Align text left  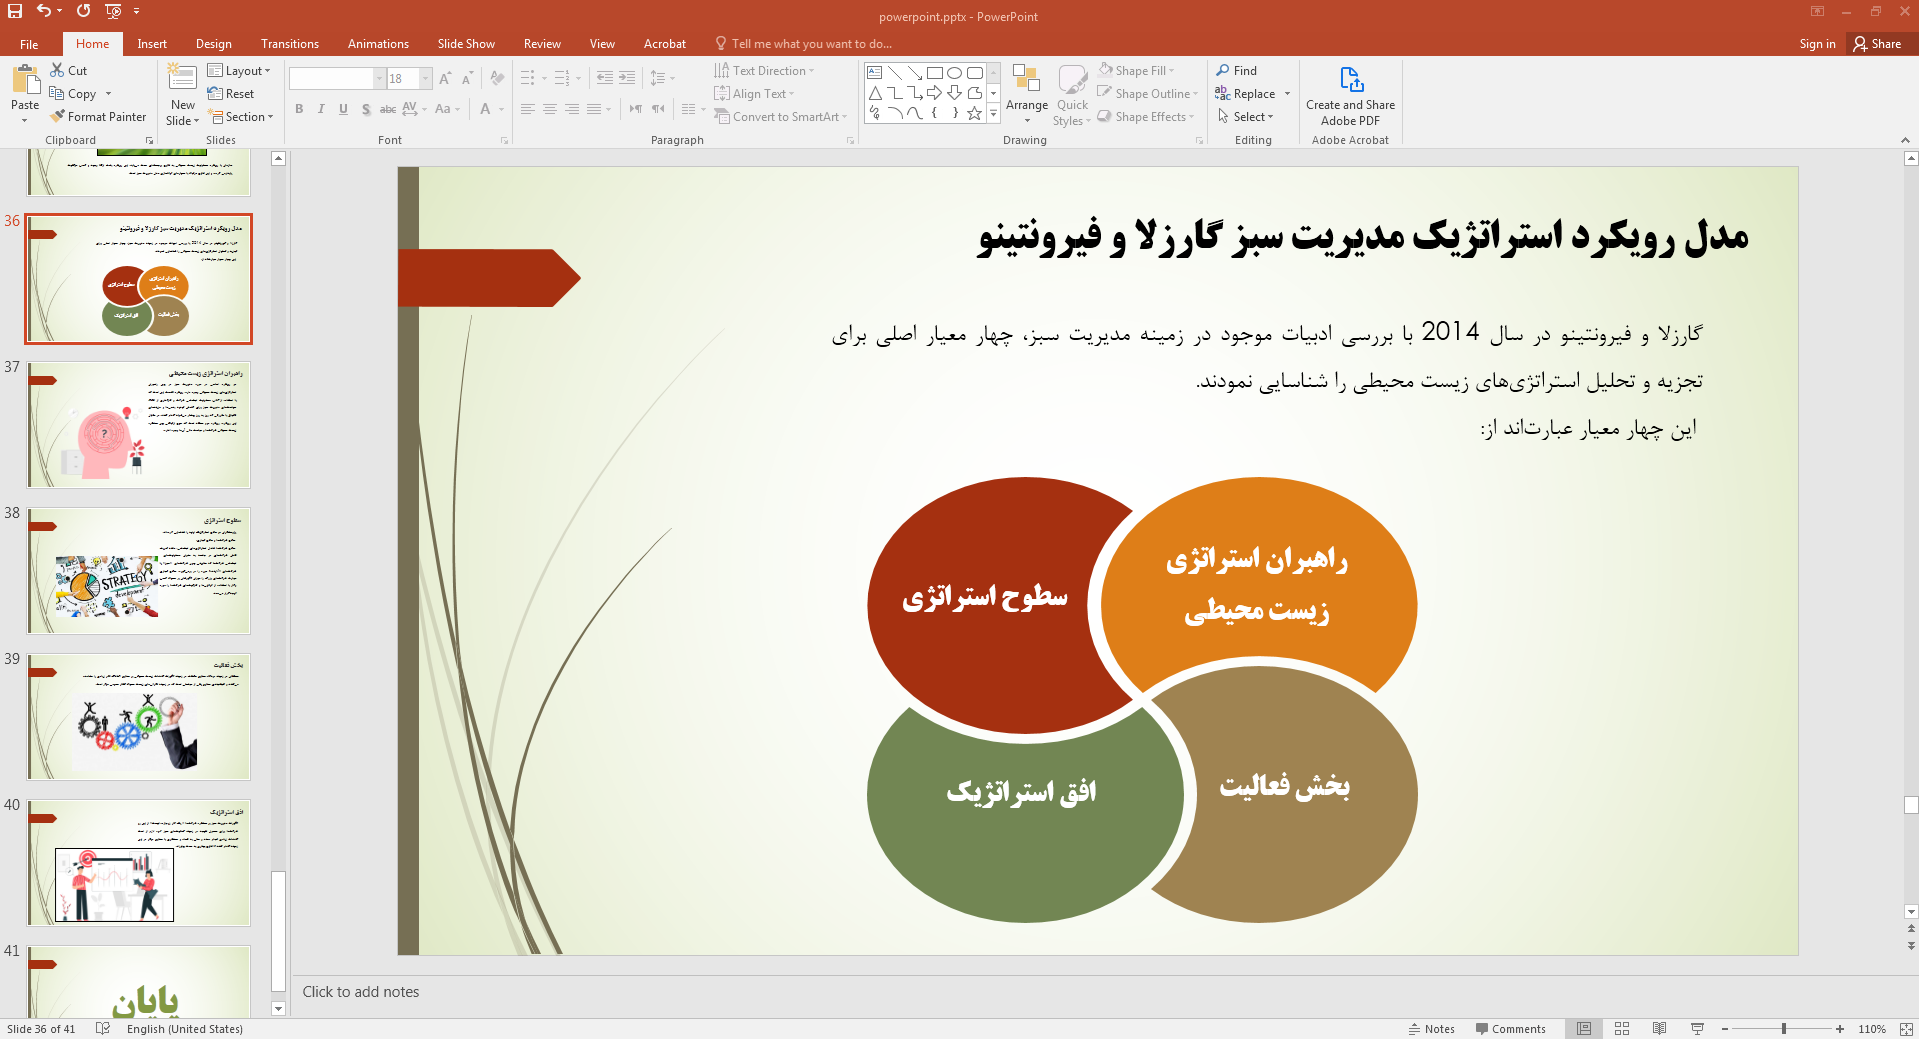[x=527, y=109]
